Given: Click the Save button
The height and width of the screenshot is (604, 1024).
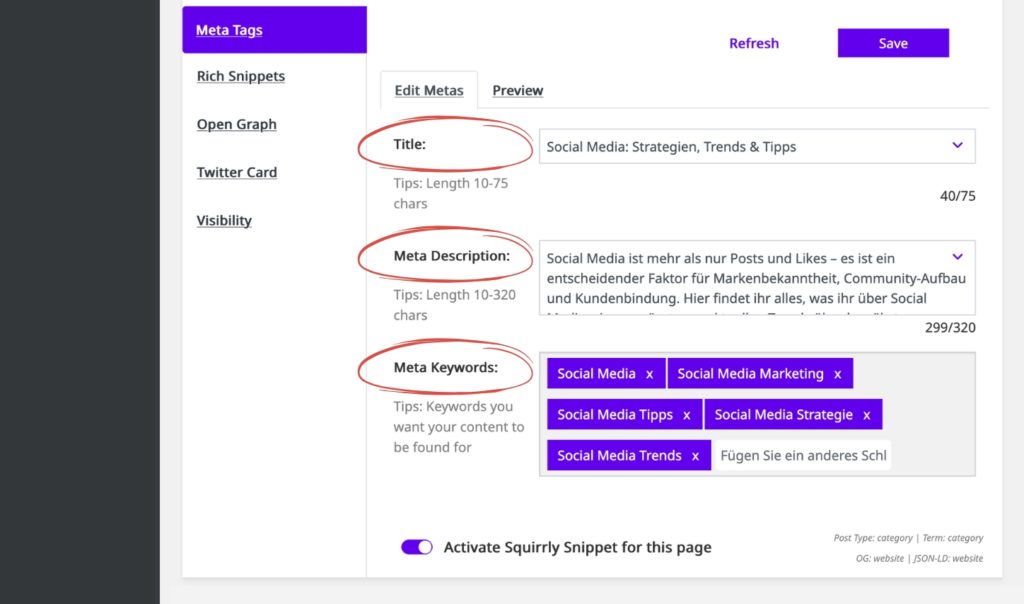Looking at the screenshot, I should (x=892, y=42).
